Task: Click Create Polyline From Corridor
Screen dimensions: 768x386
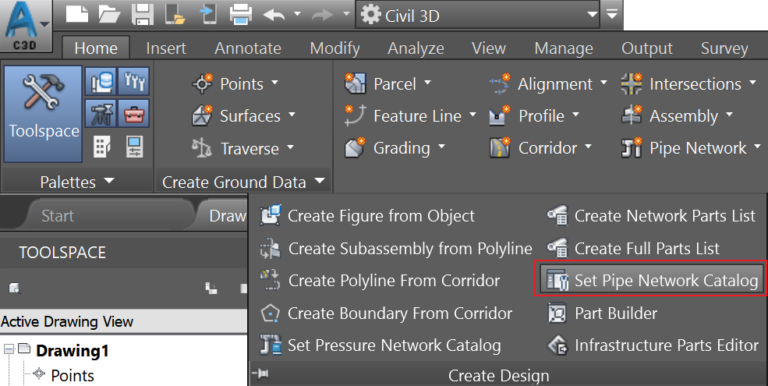Action: [380, 280]
